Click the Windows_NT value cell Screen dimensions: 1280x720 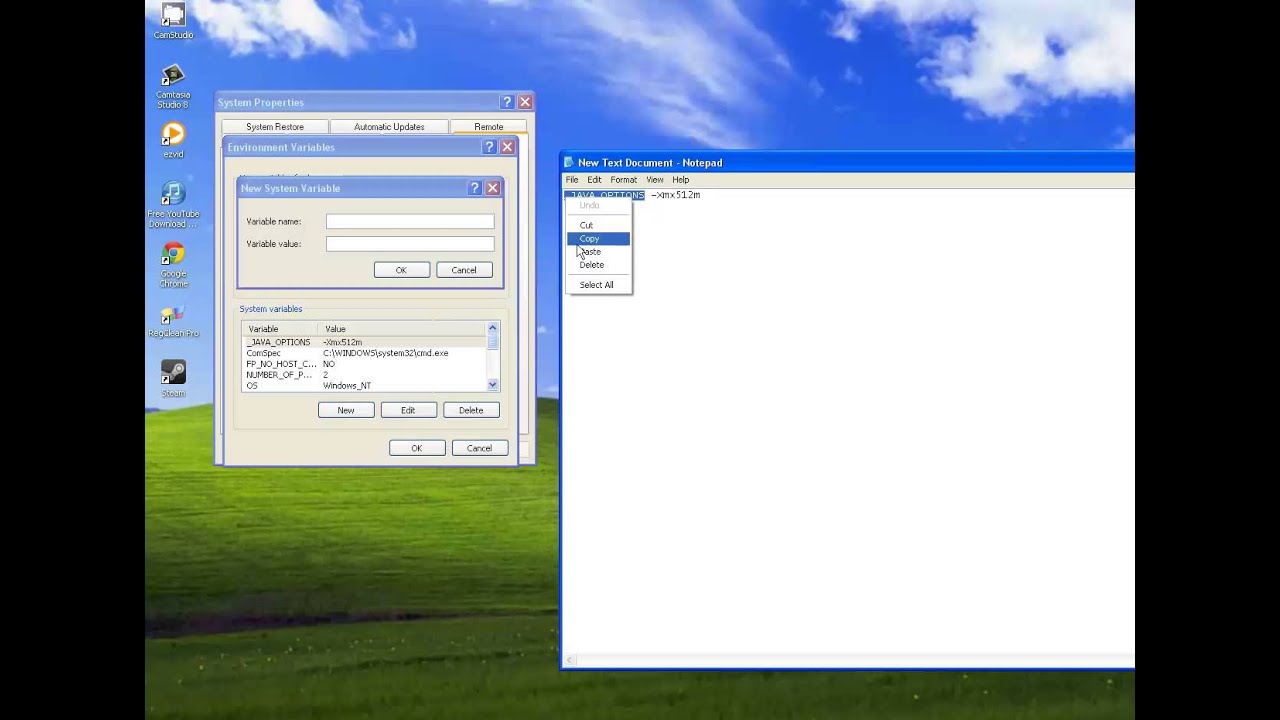pos(347,386)
